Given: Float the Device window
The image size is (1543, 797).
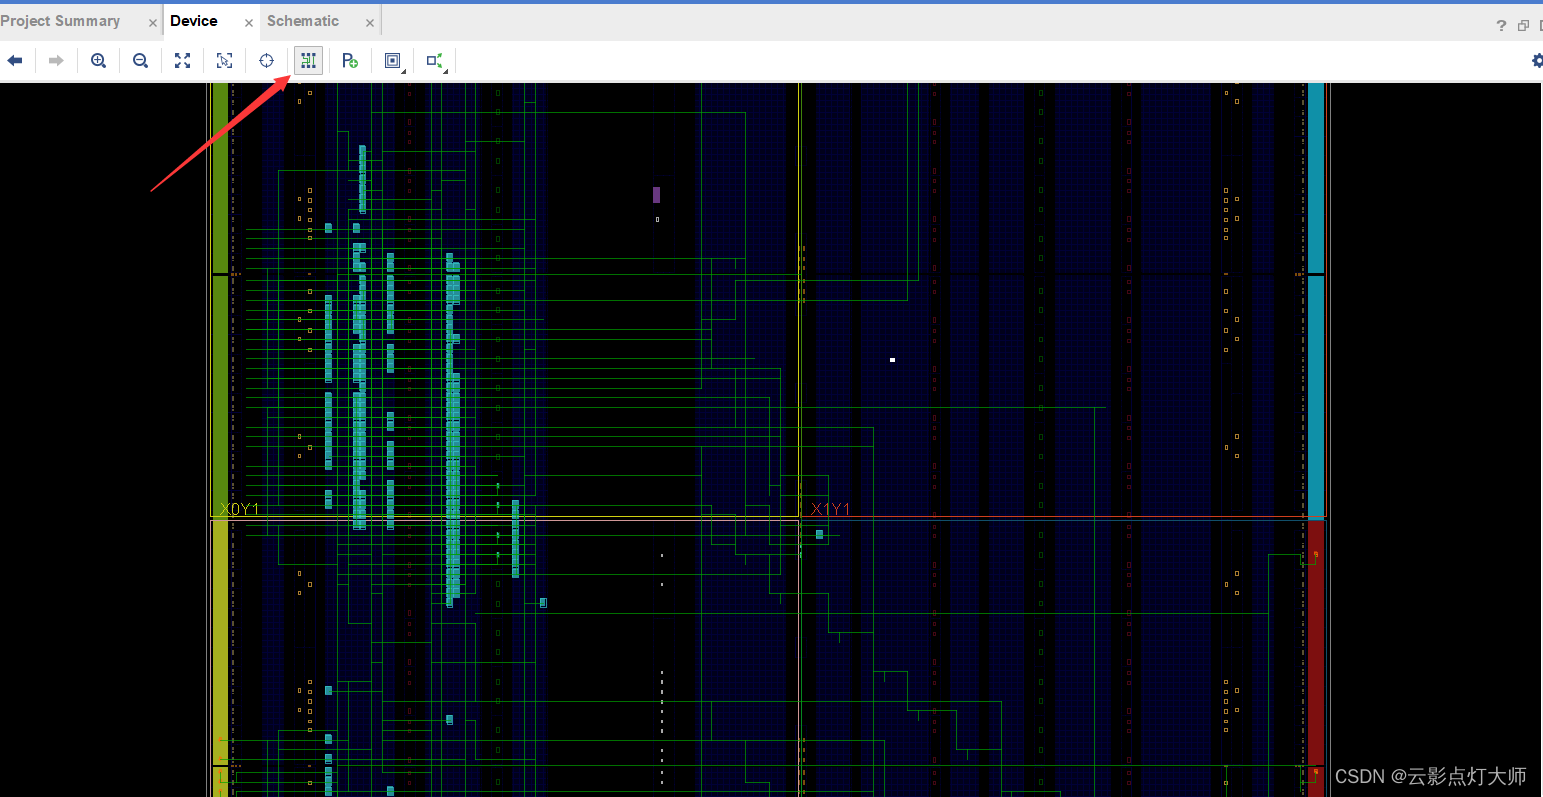Looking at the screenshot, I should coord(1523,26).
